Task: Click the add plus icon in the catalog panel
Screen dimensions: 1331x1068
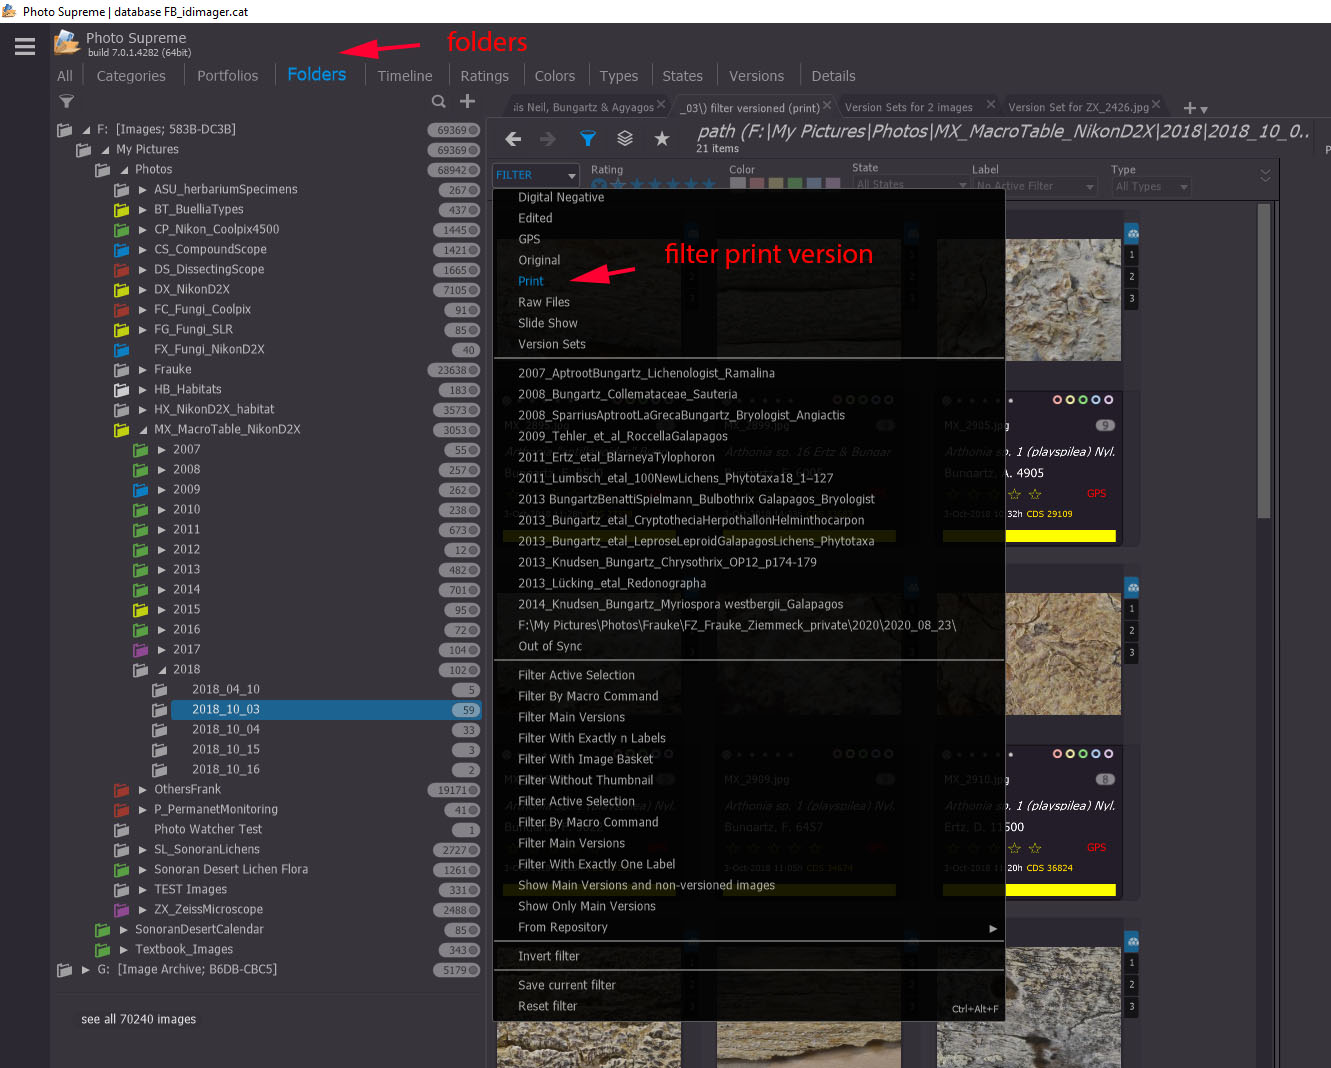Action: (467, 101)
